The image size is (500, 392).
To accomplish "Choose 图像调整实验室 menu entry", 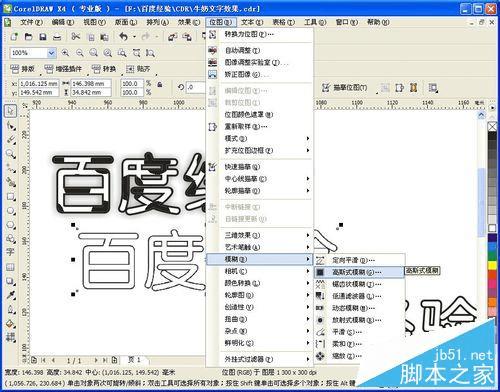I will click(260, 62).
